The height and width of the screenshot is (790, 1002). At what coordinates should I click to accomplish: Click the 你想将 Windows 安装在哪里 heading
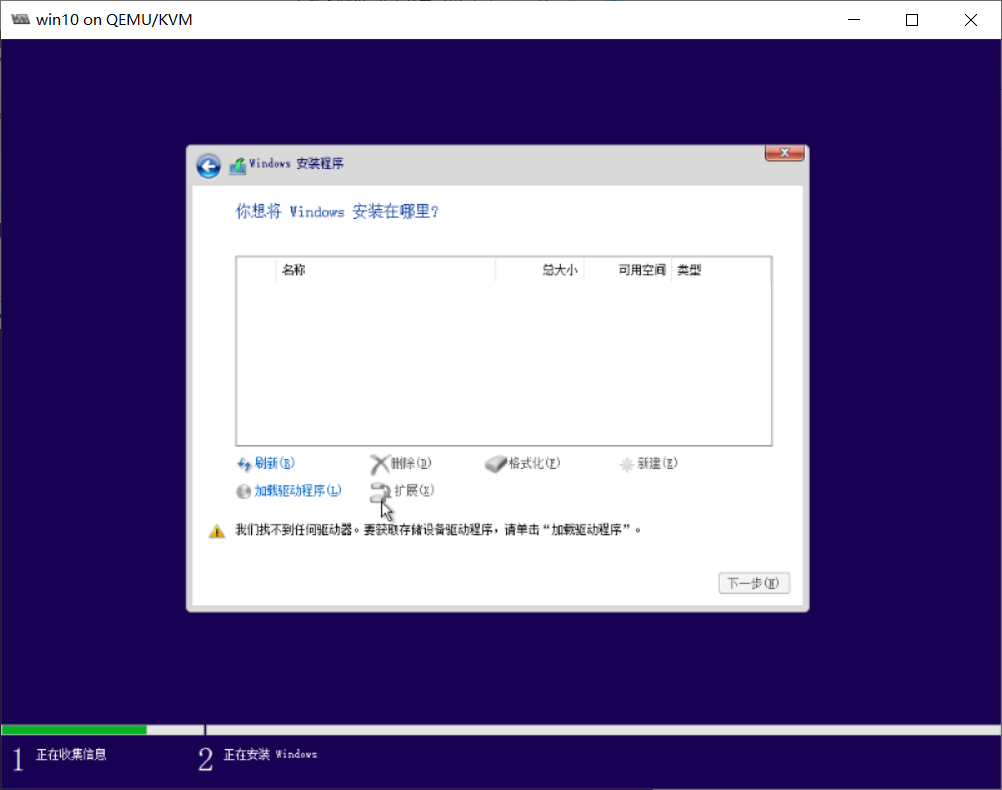coord(337,212)
